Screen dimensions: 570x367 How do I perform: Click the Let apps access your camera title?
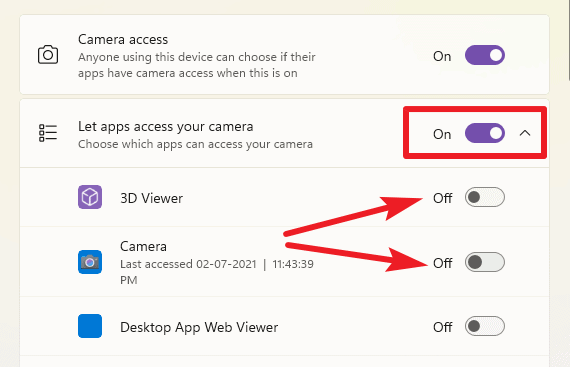[x=166, y=126]
